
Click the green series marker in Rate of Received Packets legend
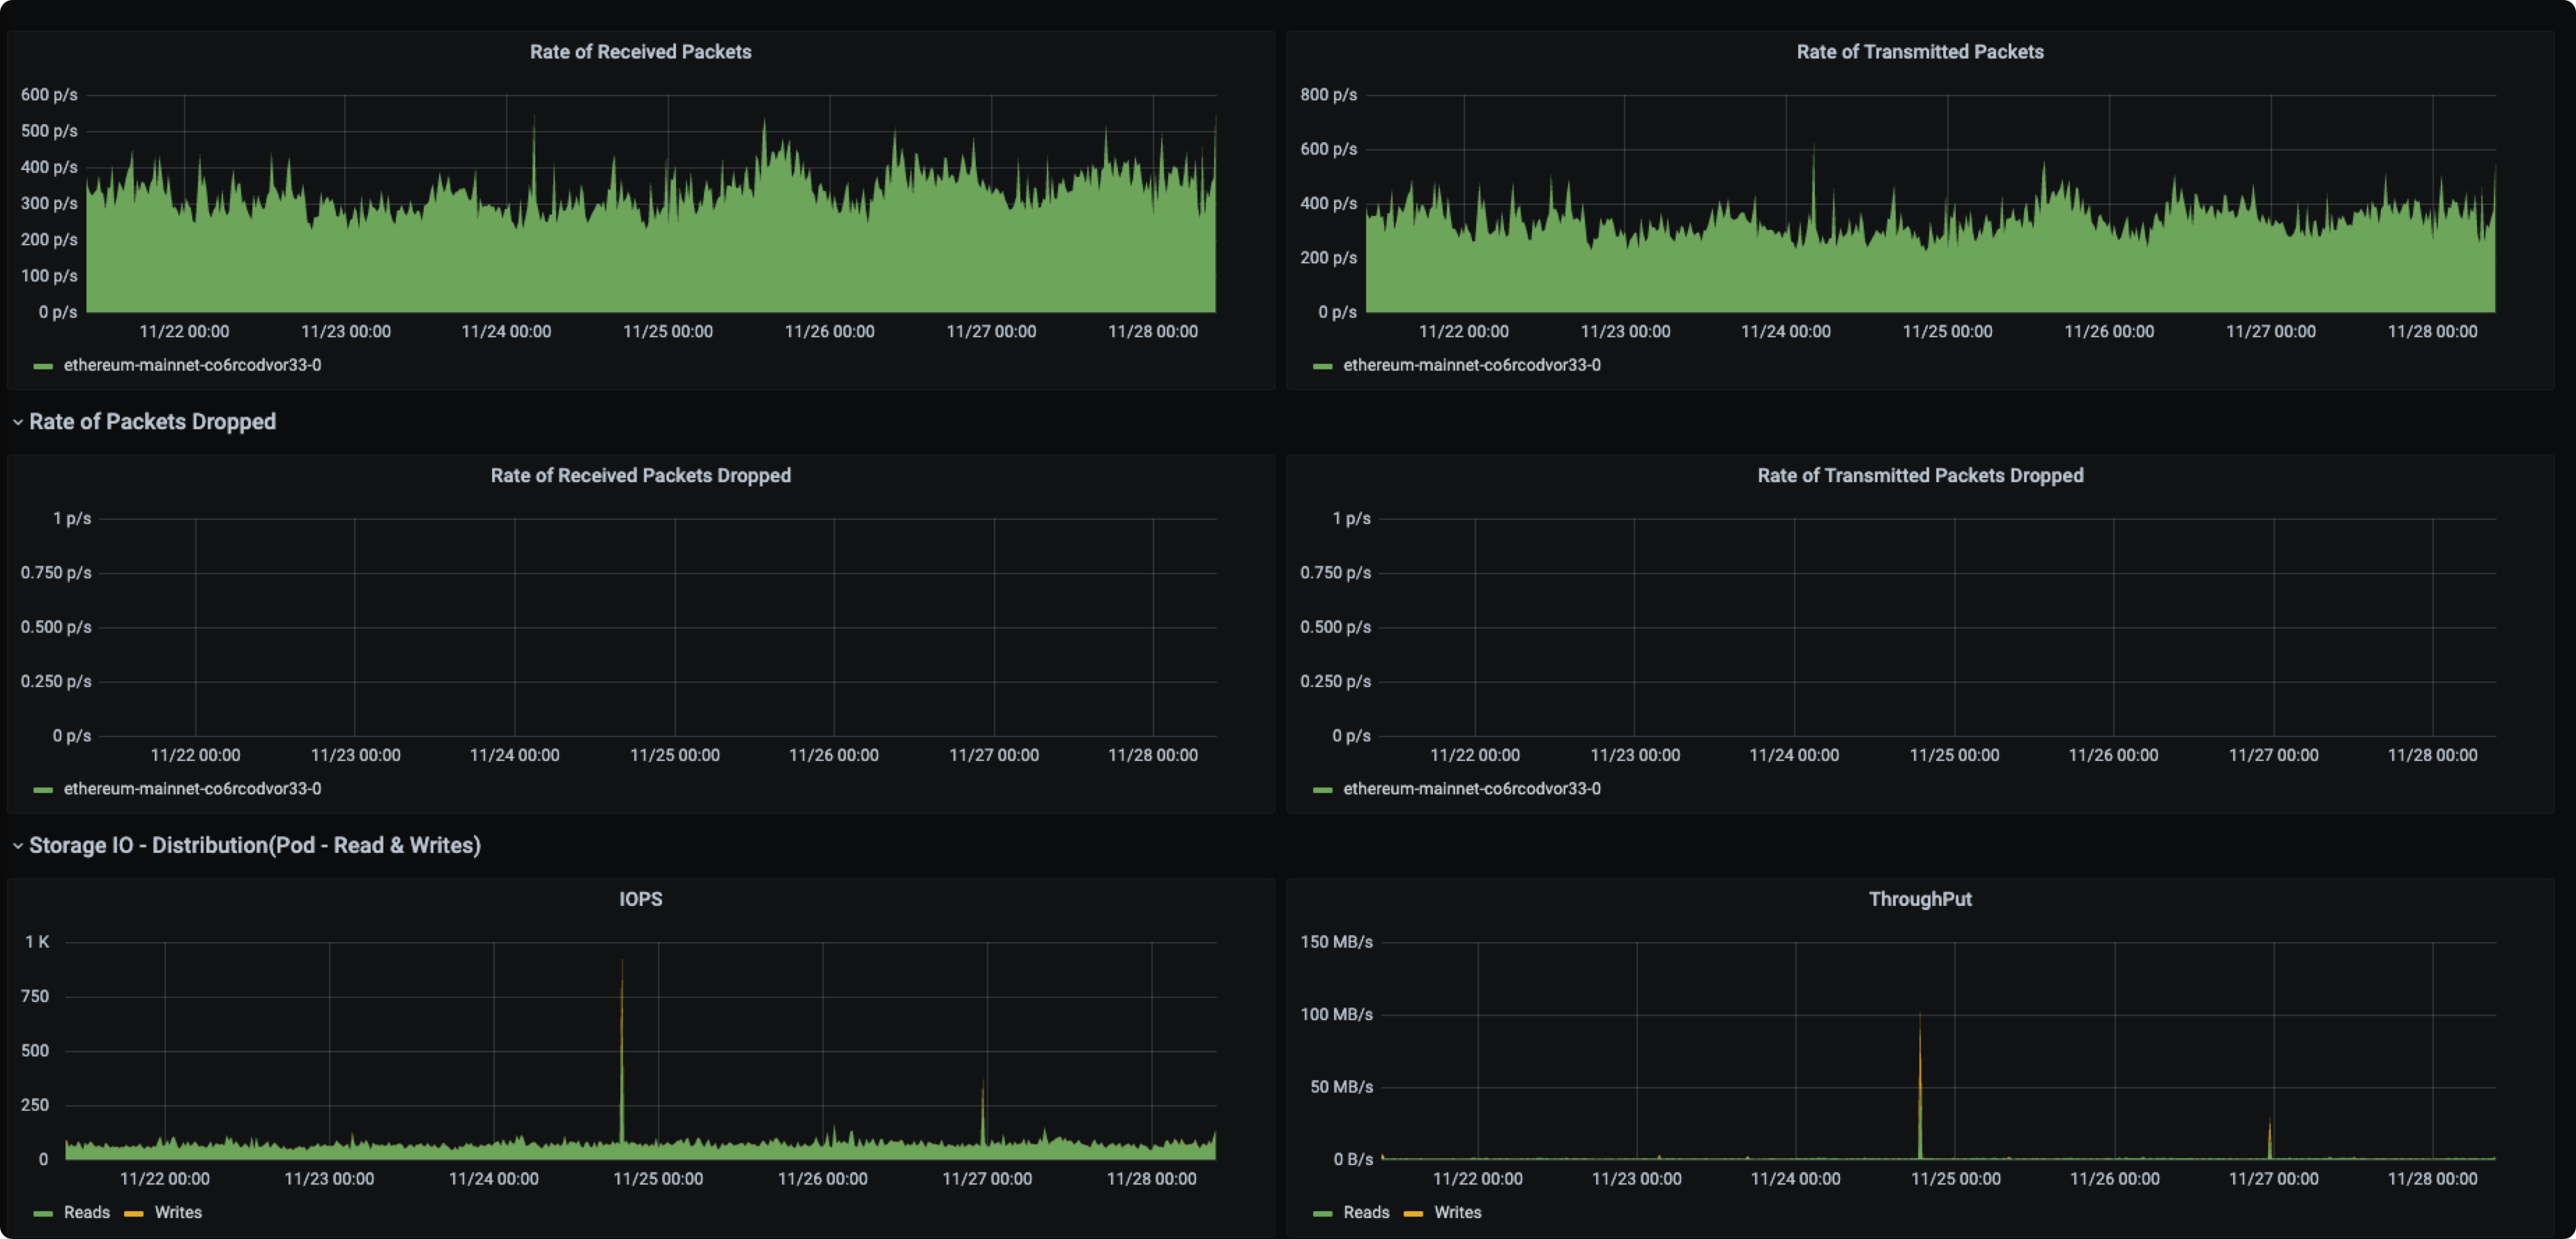pyautogui.click(x=42, y=366)
